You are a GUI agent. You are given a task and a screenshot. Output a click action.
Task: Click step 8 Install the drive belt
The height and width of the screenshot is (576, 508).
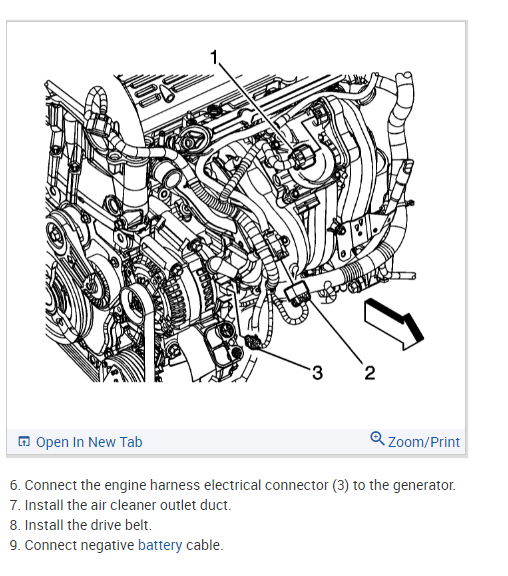(81, 525)
